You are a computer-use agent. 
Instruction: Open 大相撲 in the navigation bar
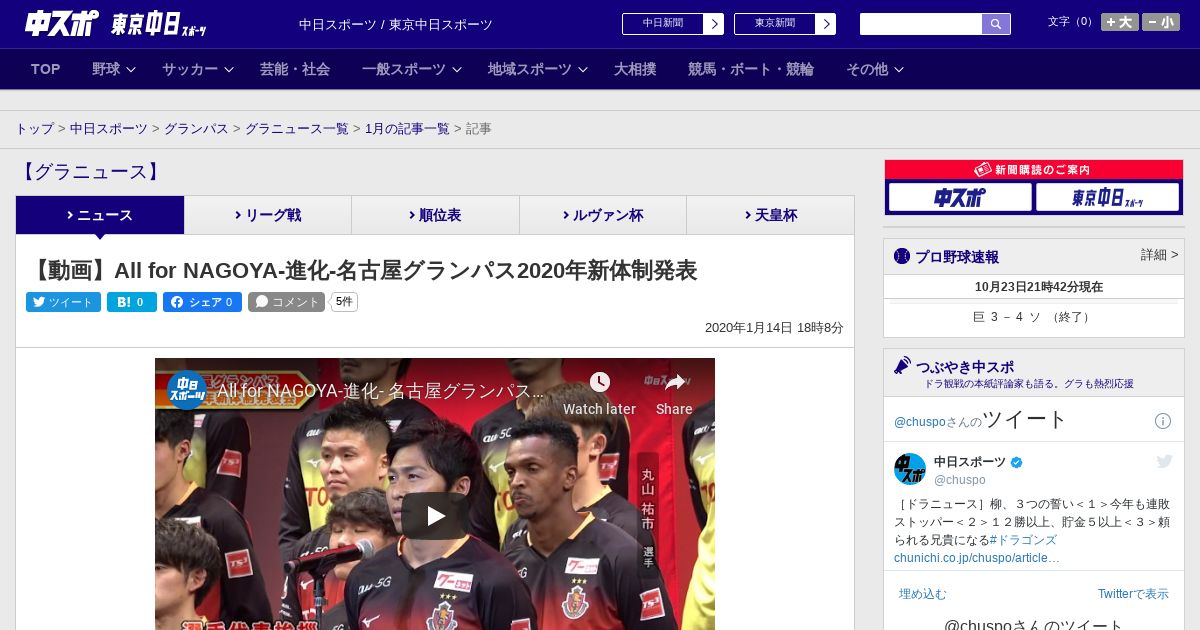point(635,69)
